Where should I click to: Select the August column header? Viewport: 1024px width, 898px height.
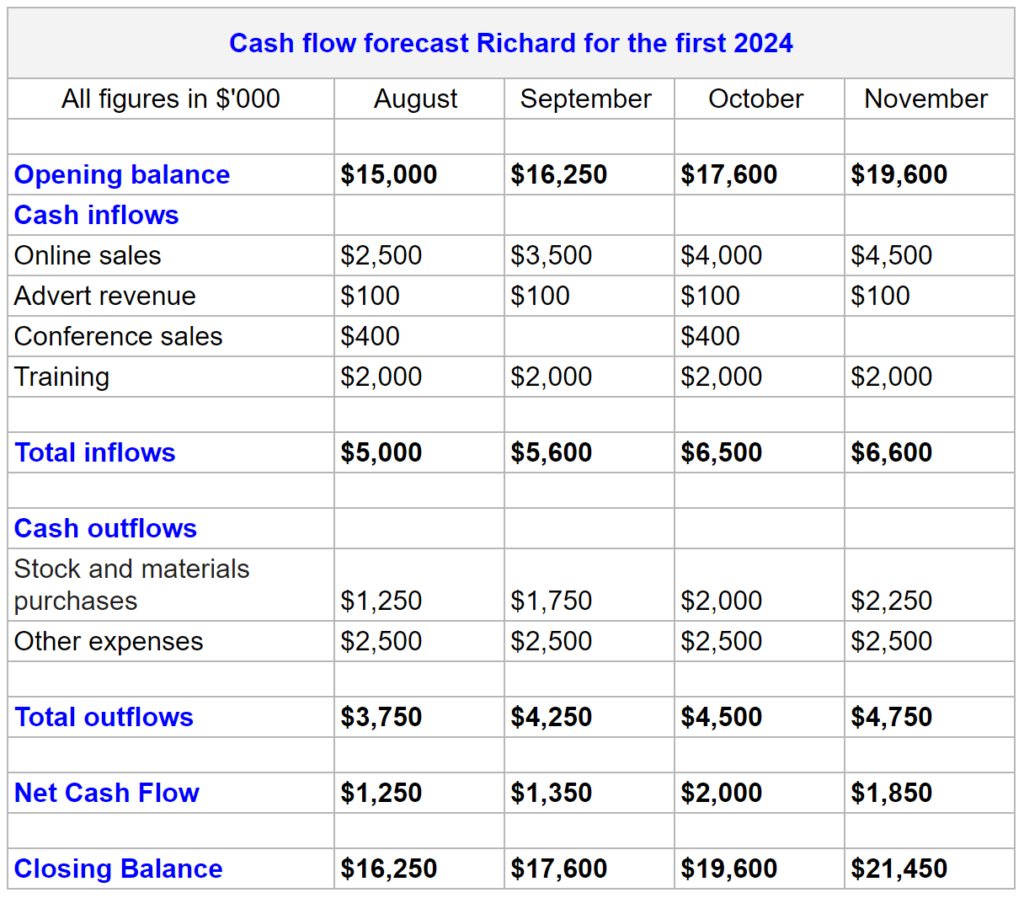416,99
